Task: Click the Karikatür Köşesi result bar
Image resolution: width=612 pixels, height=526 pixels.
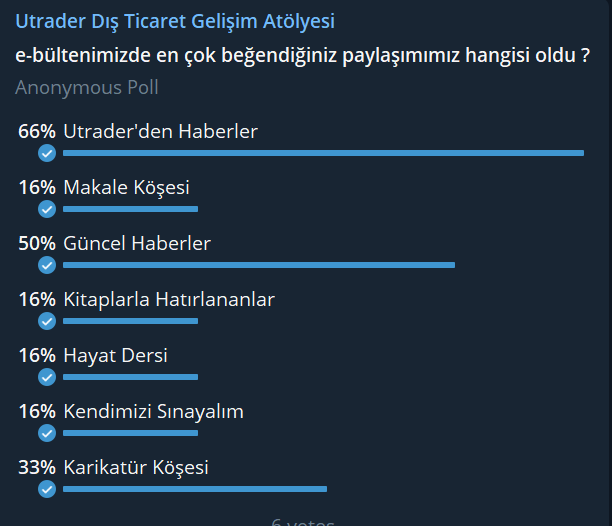Action: click(194, 489)
